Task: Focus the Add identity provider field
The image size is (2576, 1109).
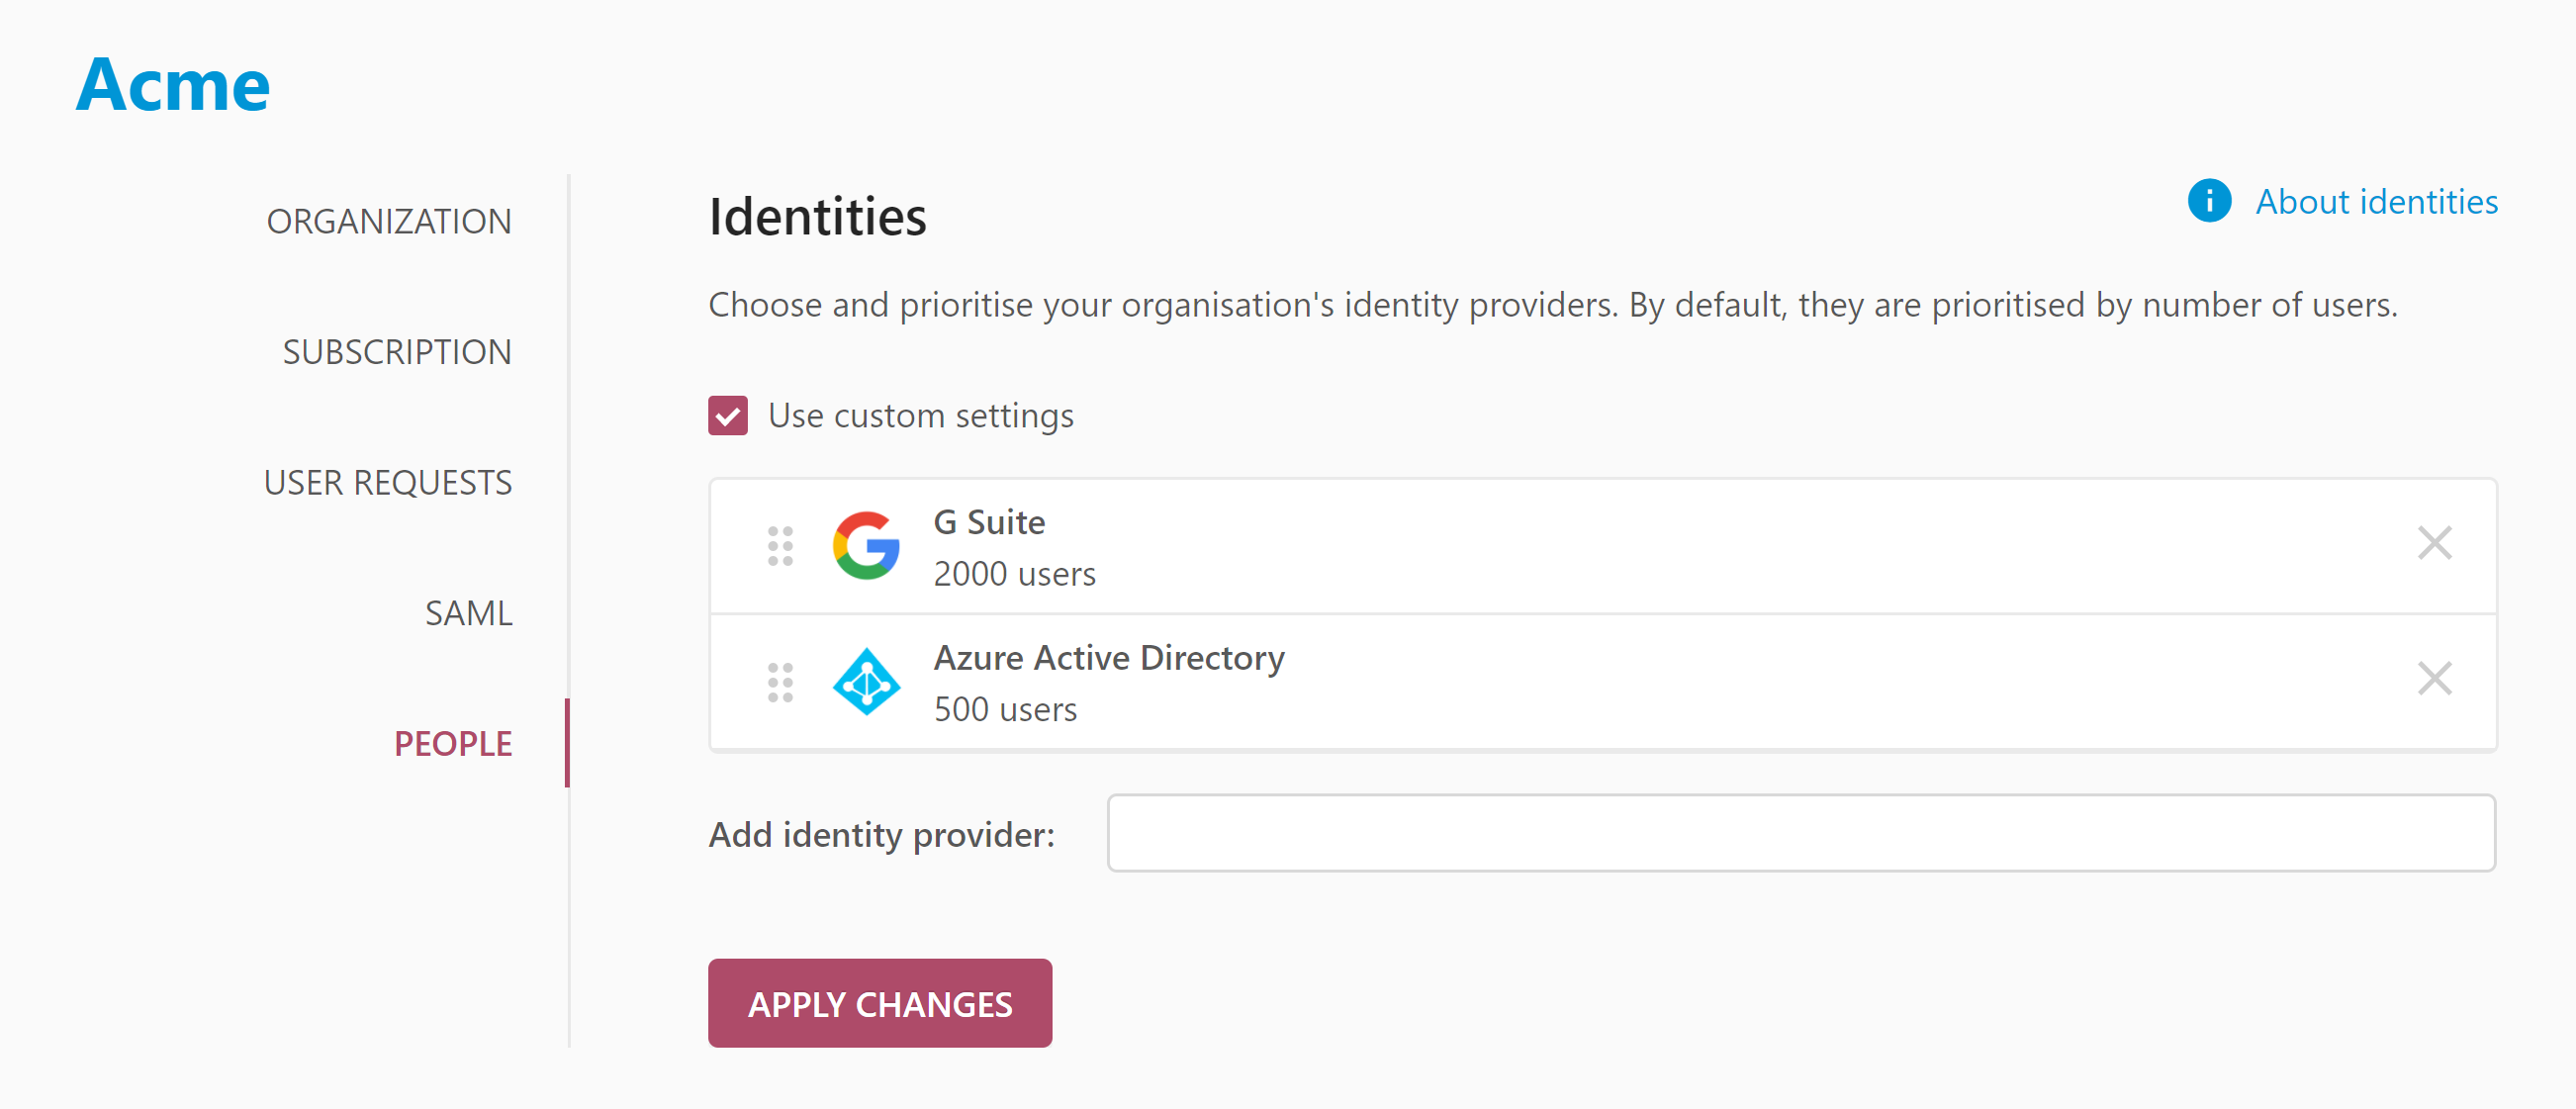Action: tap(1801, 833)
